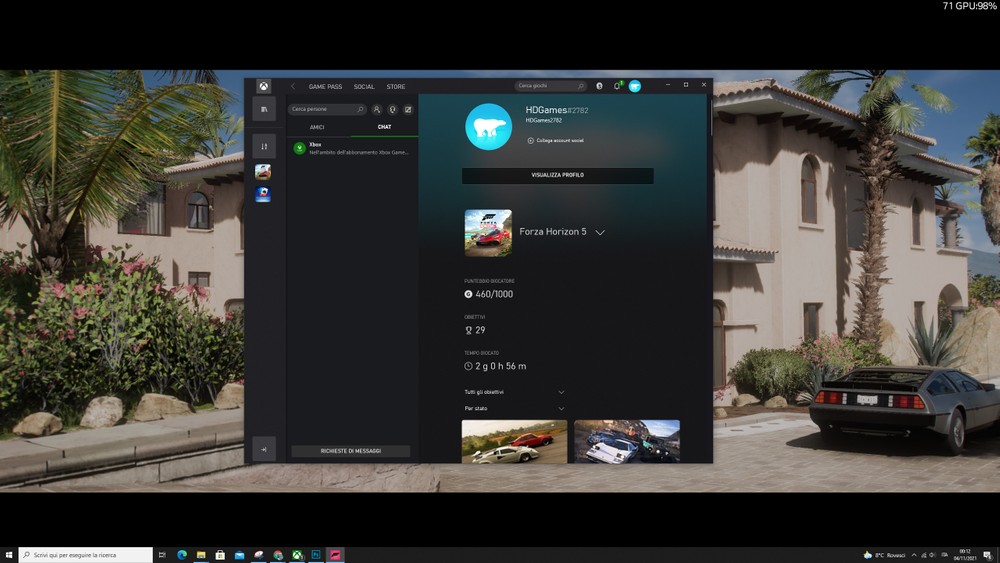The image size is (1000, 563).
Task: Click the Richieste di messaggi button
Action: coord(351,451)
